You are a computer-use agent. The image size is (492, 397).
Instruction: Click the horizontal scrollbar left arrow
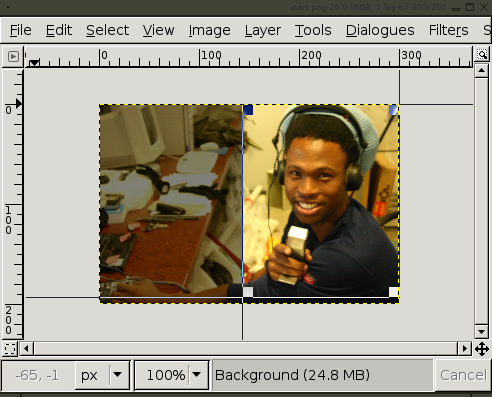26,349
